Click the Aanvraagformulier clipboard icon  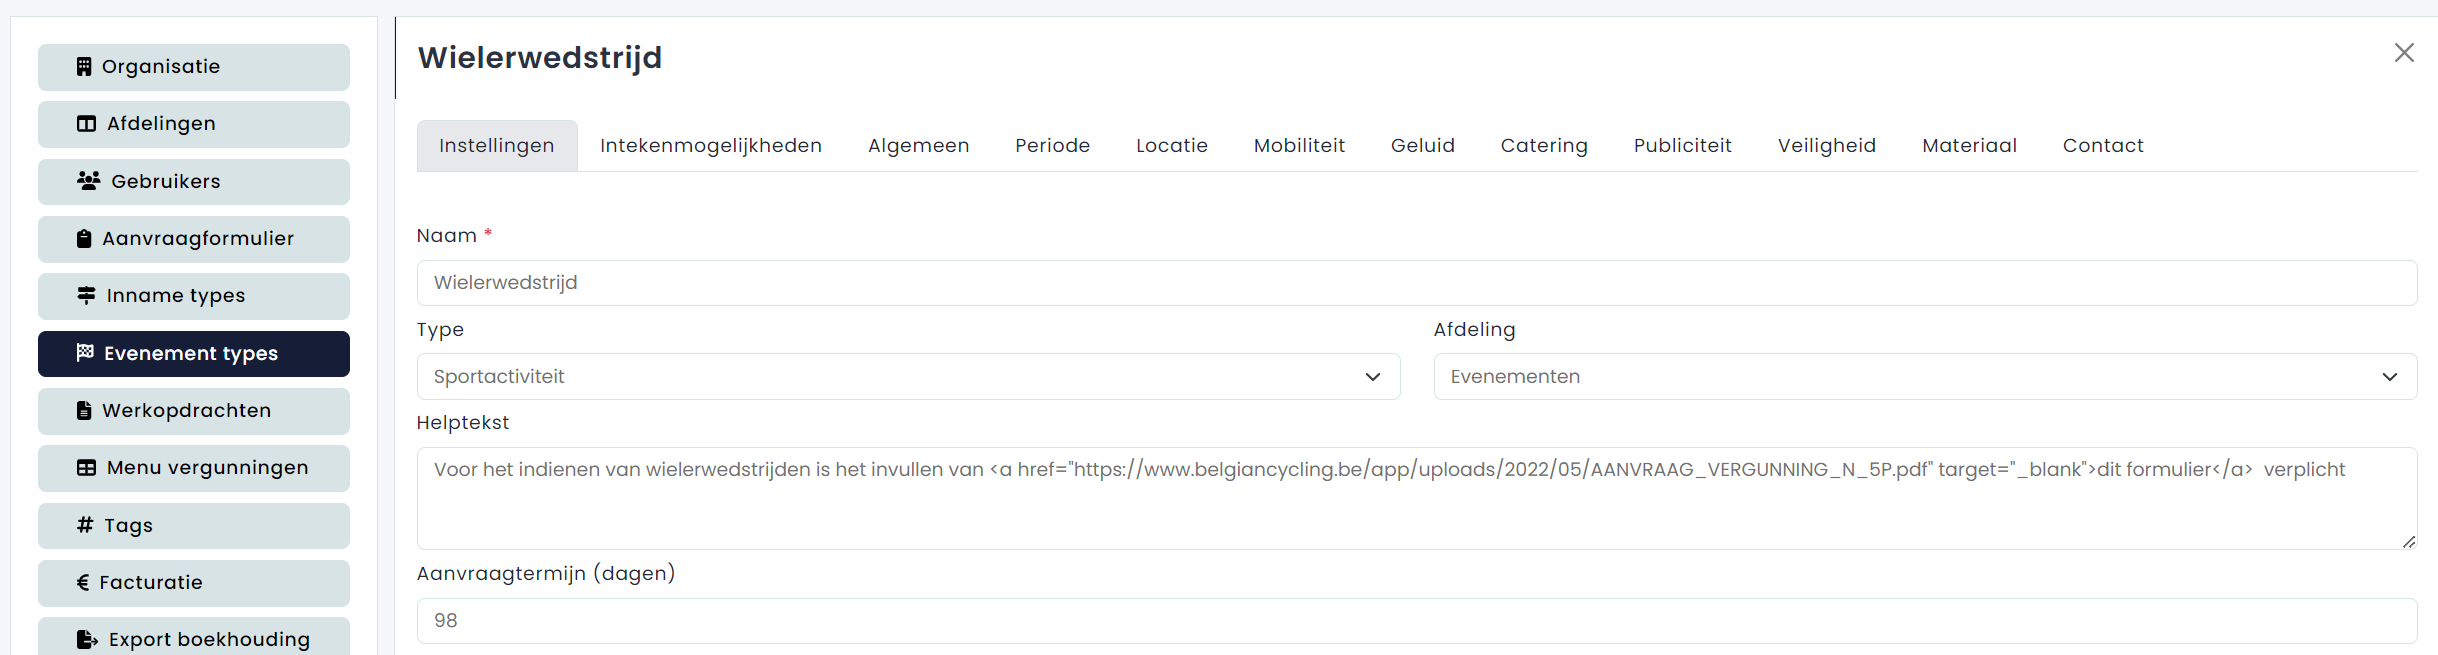pyautogui.click(x=84, y=239)
